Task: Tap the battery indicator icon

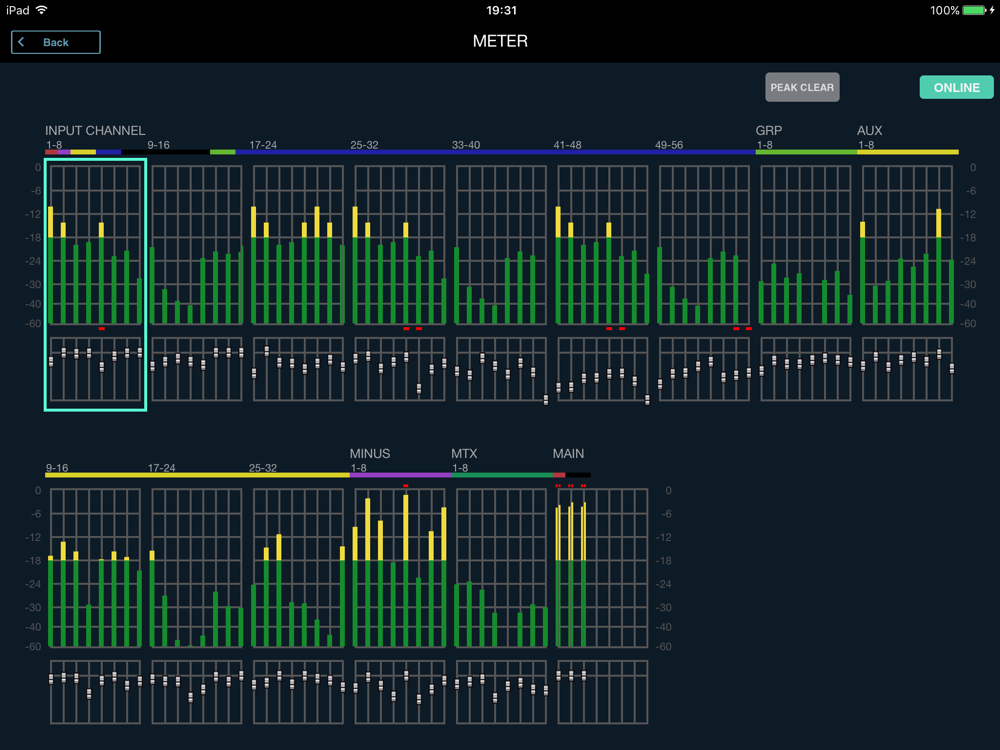Action: pos(974,10)
